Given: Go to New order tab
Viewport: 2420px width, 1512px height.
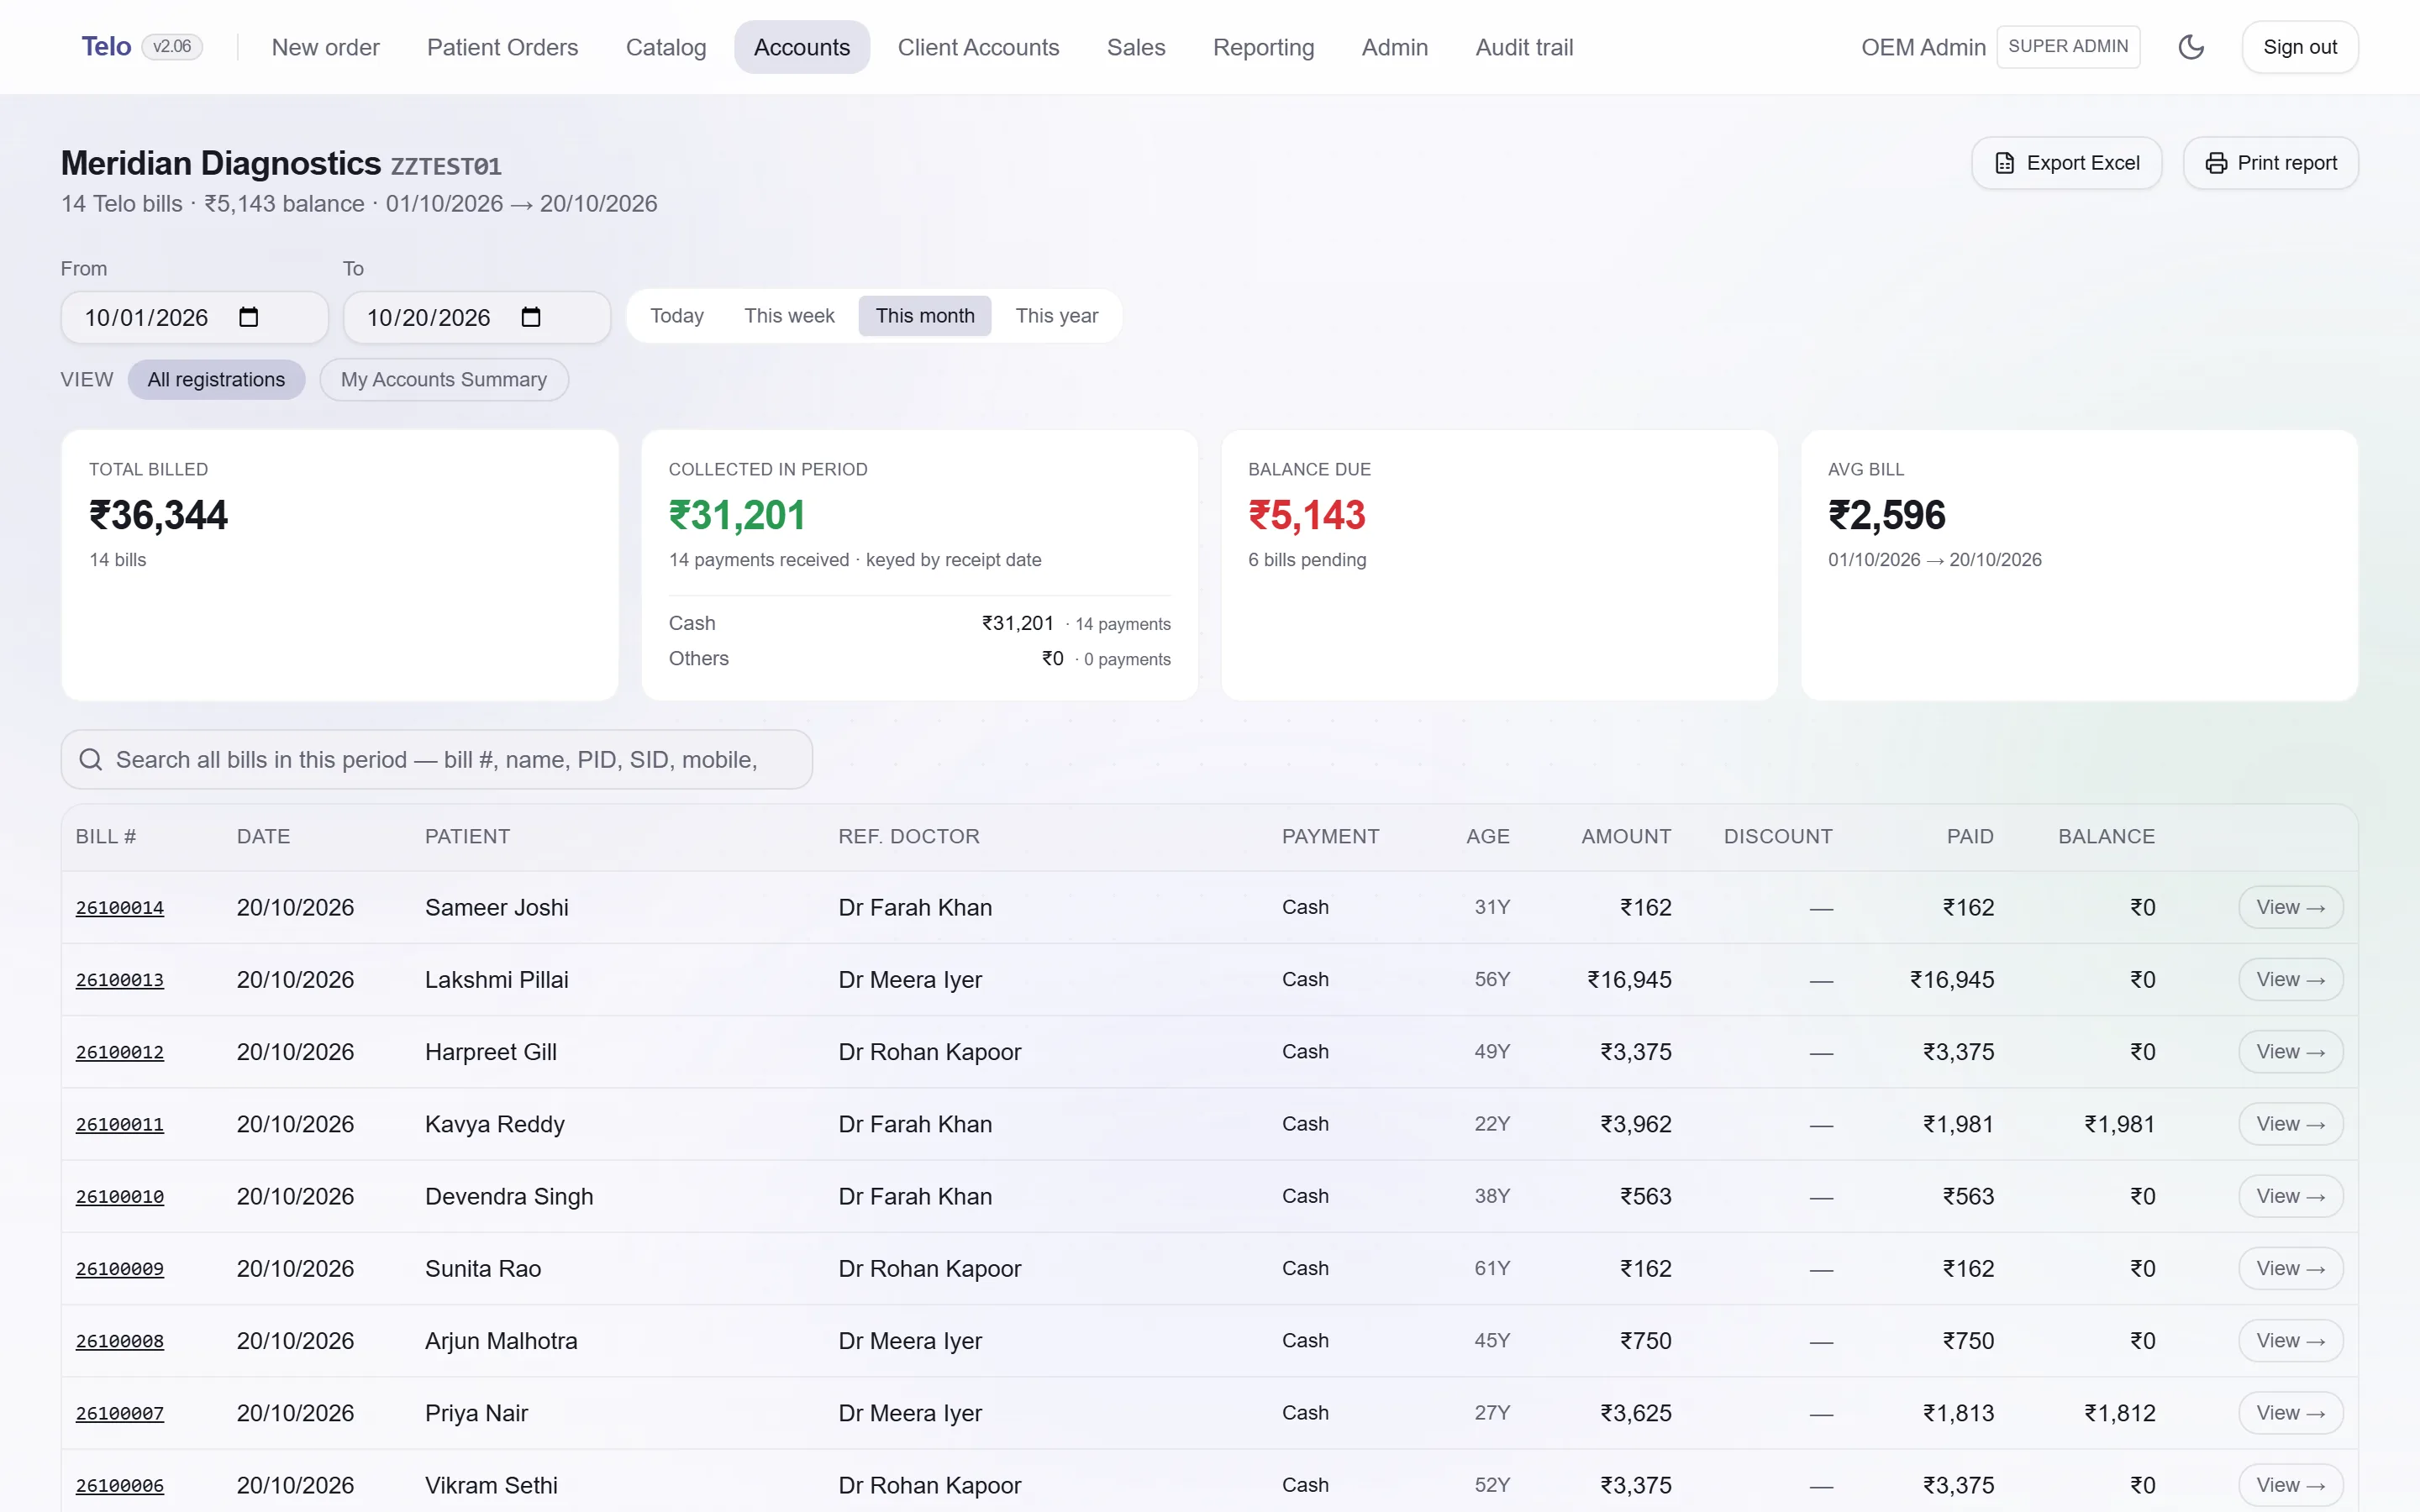Looking at the screenshot, I should coord(325,47).
